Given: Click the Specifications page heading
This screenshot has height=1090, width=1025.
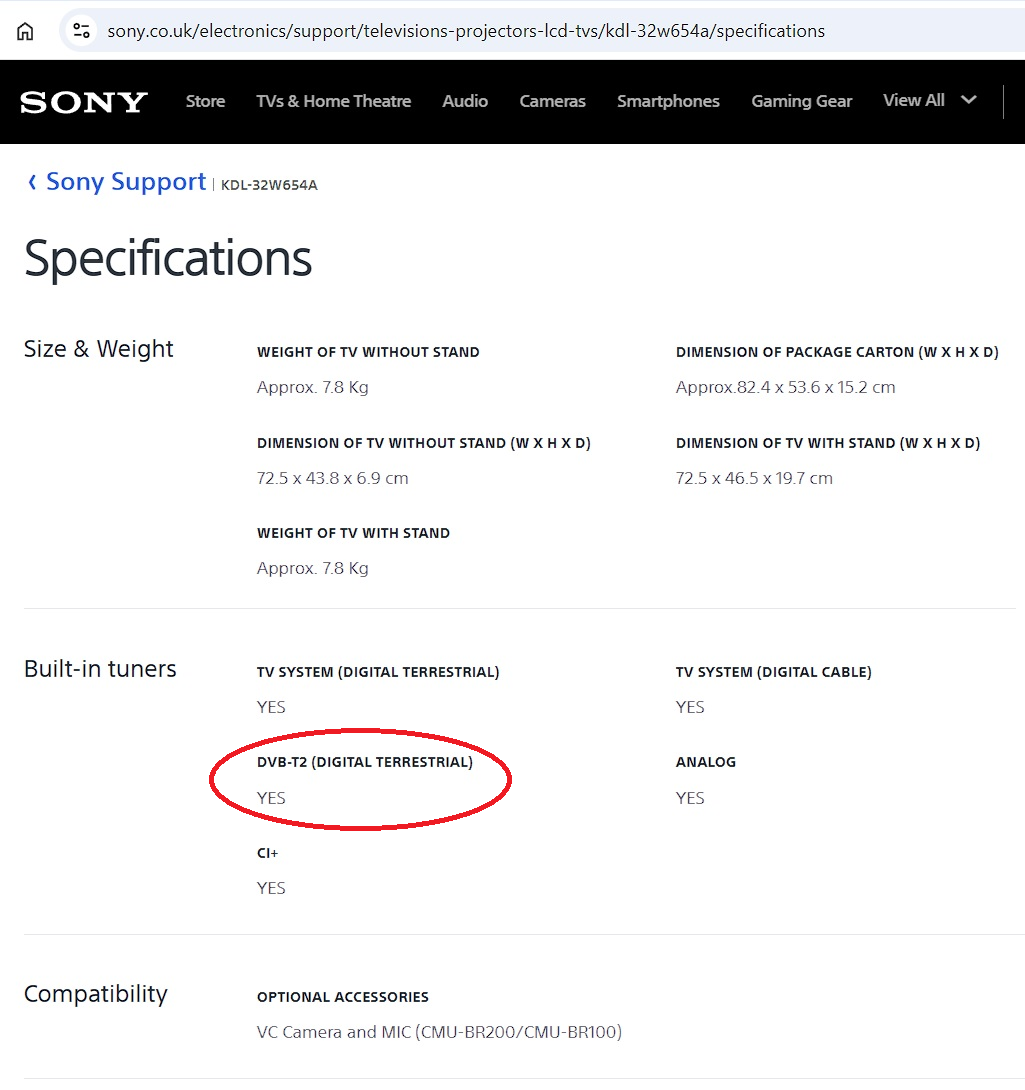Looking at the screenshot, I should (168, 258).
